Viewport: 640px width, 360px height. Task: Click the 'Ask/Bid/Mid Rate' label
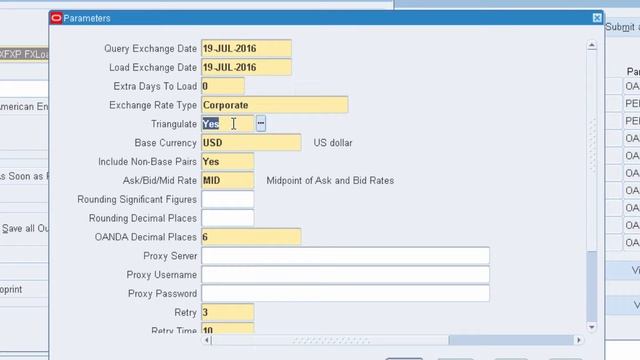160,180
